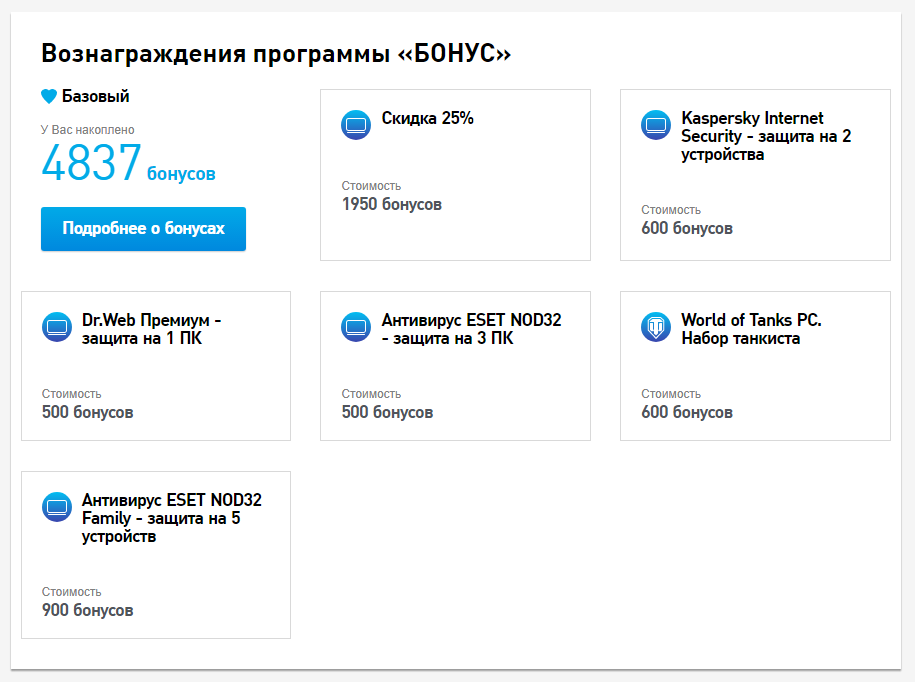
Task: Click the Подробнее о бонусах button
Action: (143, 229)
